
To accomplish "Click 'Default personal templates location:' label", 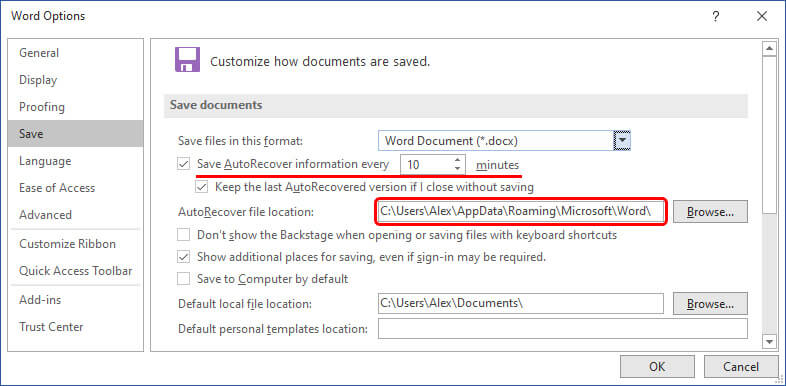I will coord(273,329).
